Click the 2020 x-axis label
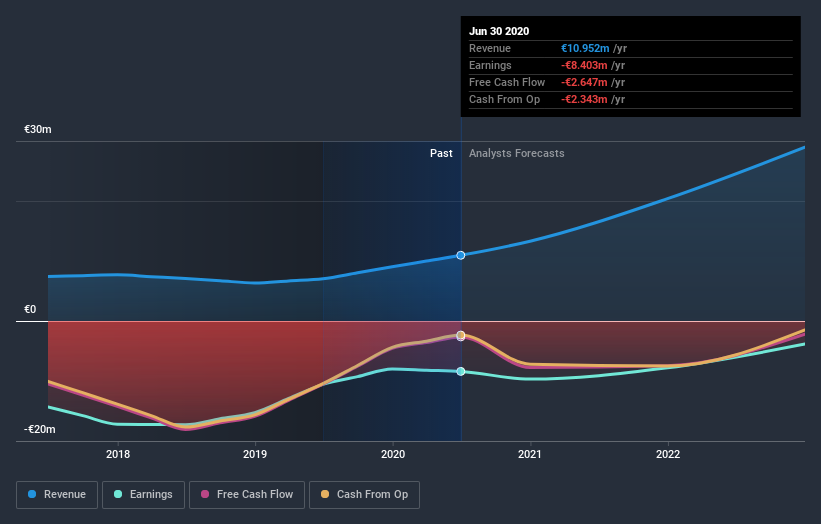This screenshot has height=524, width=821. [x=393, y=454]
